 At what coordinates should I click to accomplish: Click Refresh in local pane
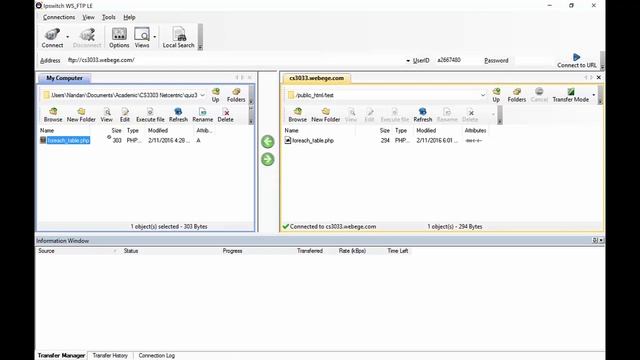coord(178,115)
